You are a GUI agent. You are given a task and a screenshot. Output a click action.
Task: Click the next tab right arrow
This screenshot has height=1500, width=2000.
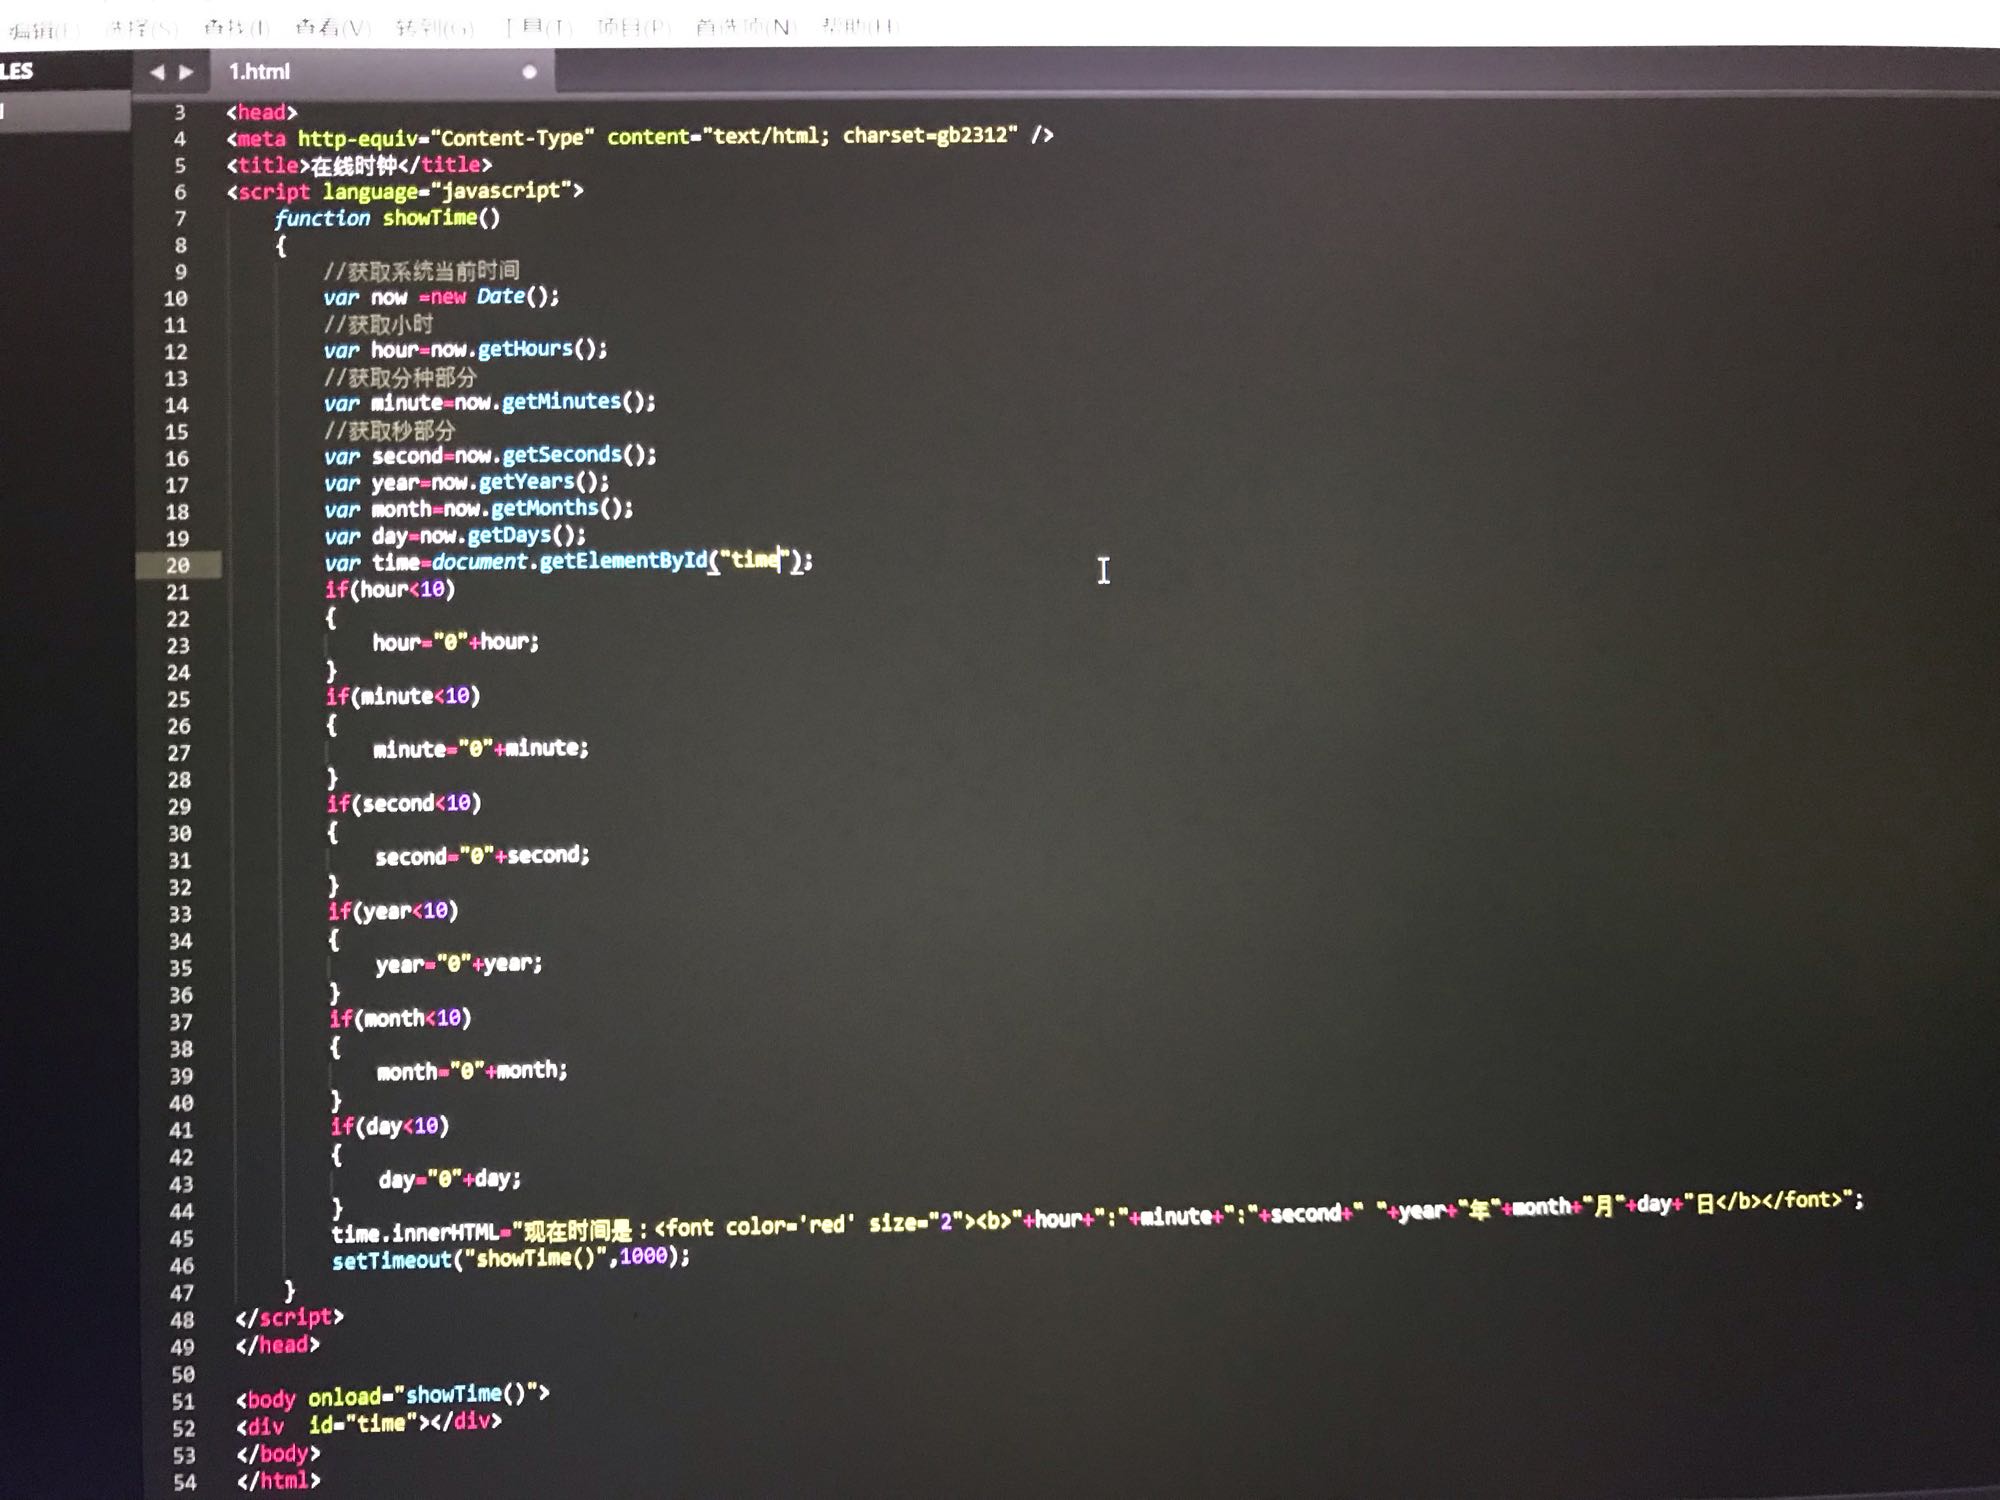[x=186, y=72]
